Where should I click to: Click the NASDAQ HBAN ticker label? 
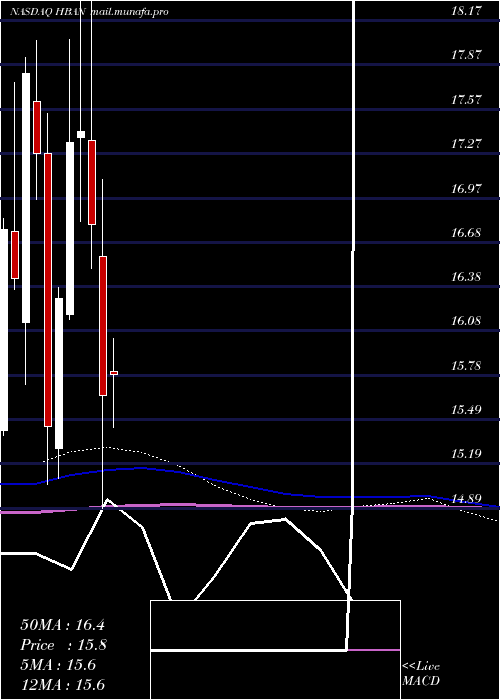(49, 12)
